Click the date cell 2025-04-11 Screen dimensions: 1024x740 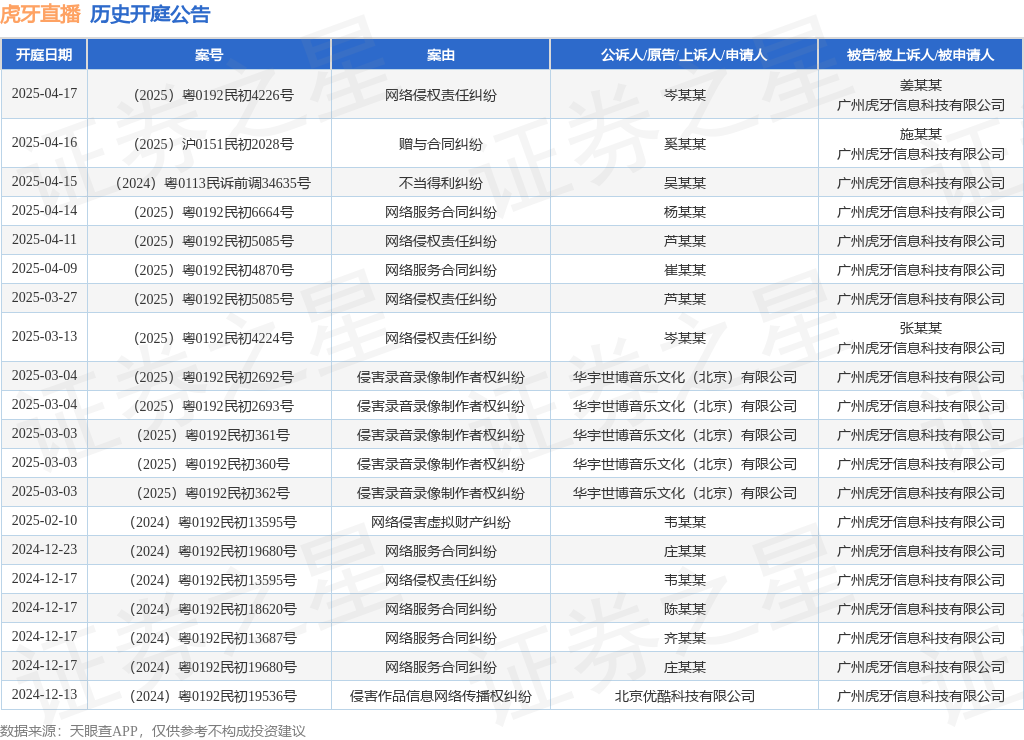click(44, 239)
